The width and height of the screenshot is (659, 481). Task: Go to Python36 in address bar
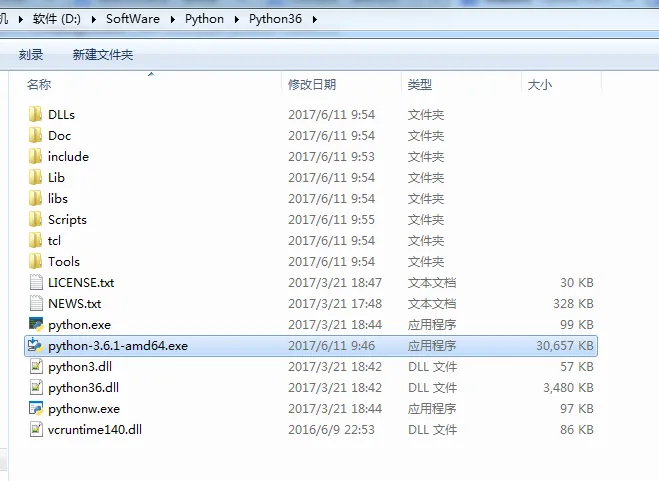[275, 19]
